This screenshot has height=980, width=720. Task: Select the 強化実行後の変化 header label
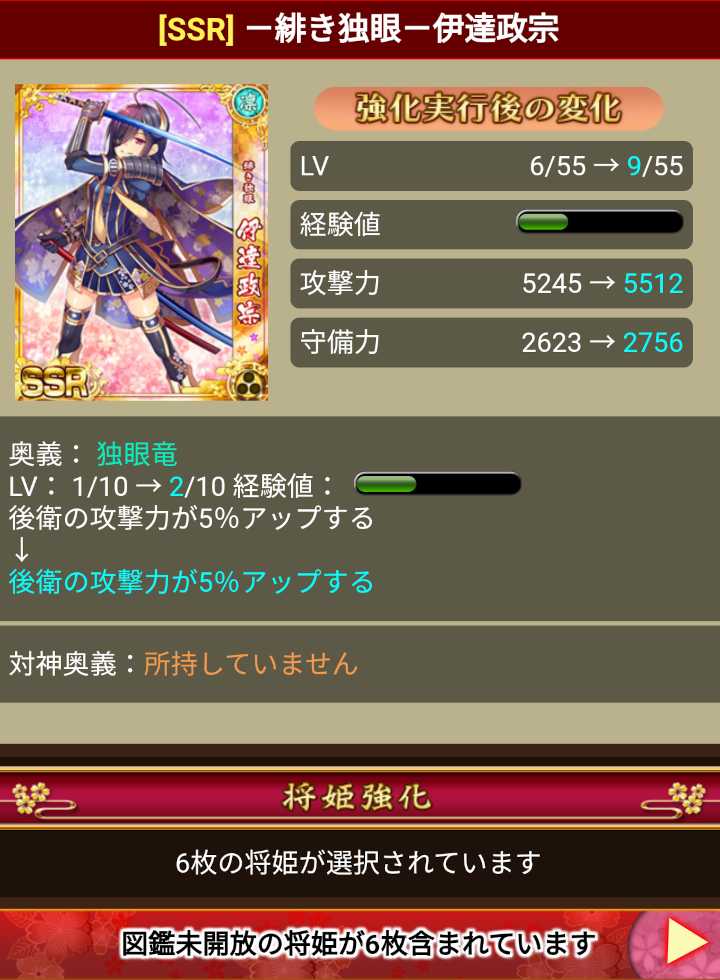[x=488, y=108]
